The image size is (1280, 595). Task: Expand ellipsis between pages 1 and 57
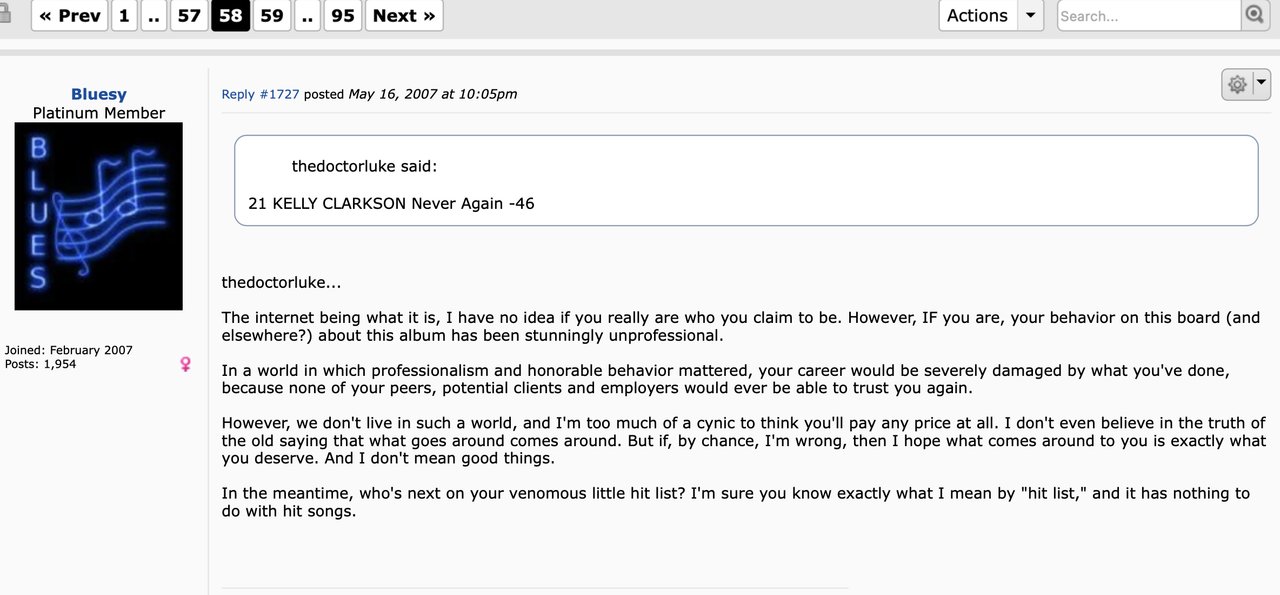(x=154, y=15)
